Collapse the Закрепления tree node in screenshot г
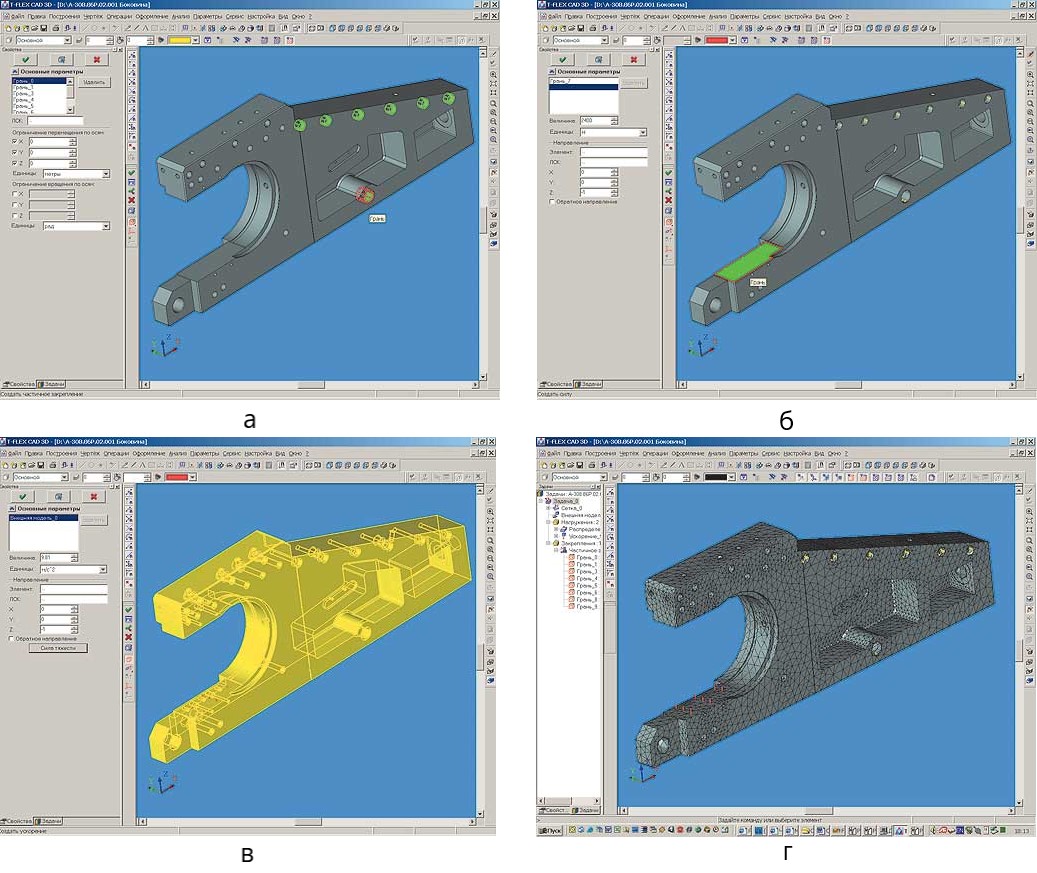The width and height of the screenshot is (1037, 873). (548, 543)
